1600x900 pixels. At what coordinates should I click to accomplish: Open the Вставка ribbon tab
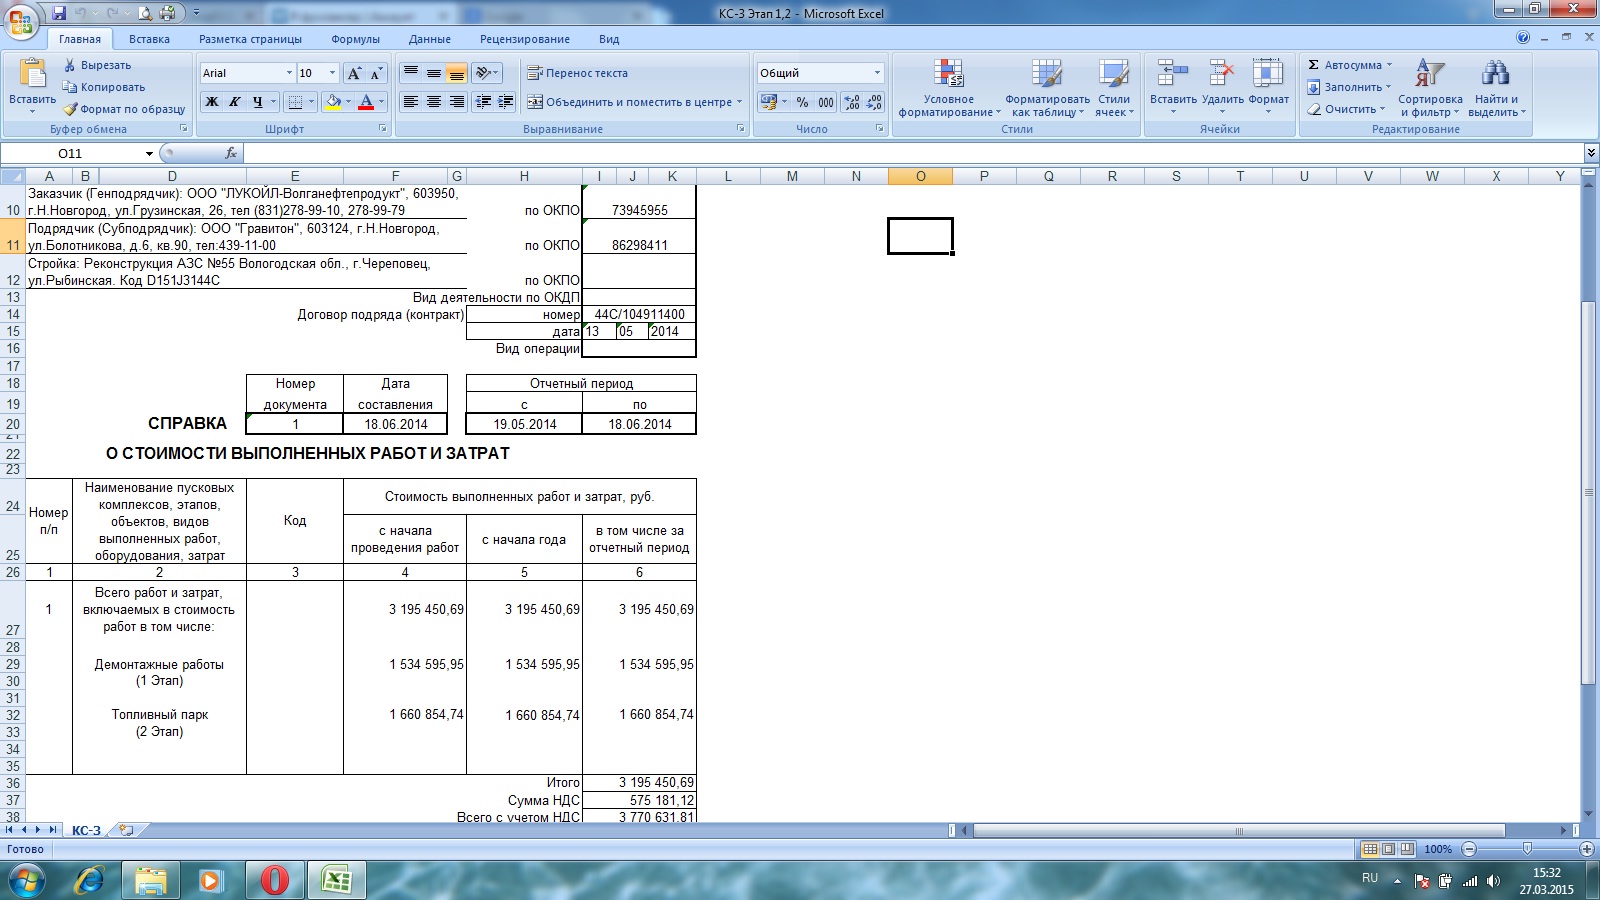point(149,39)
